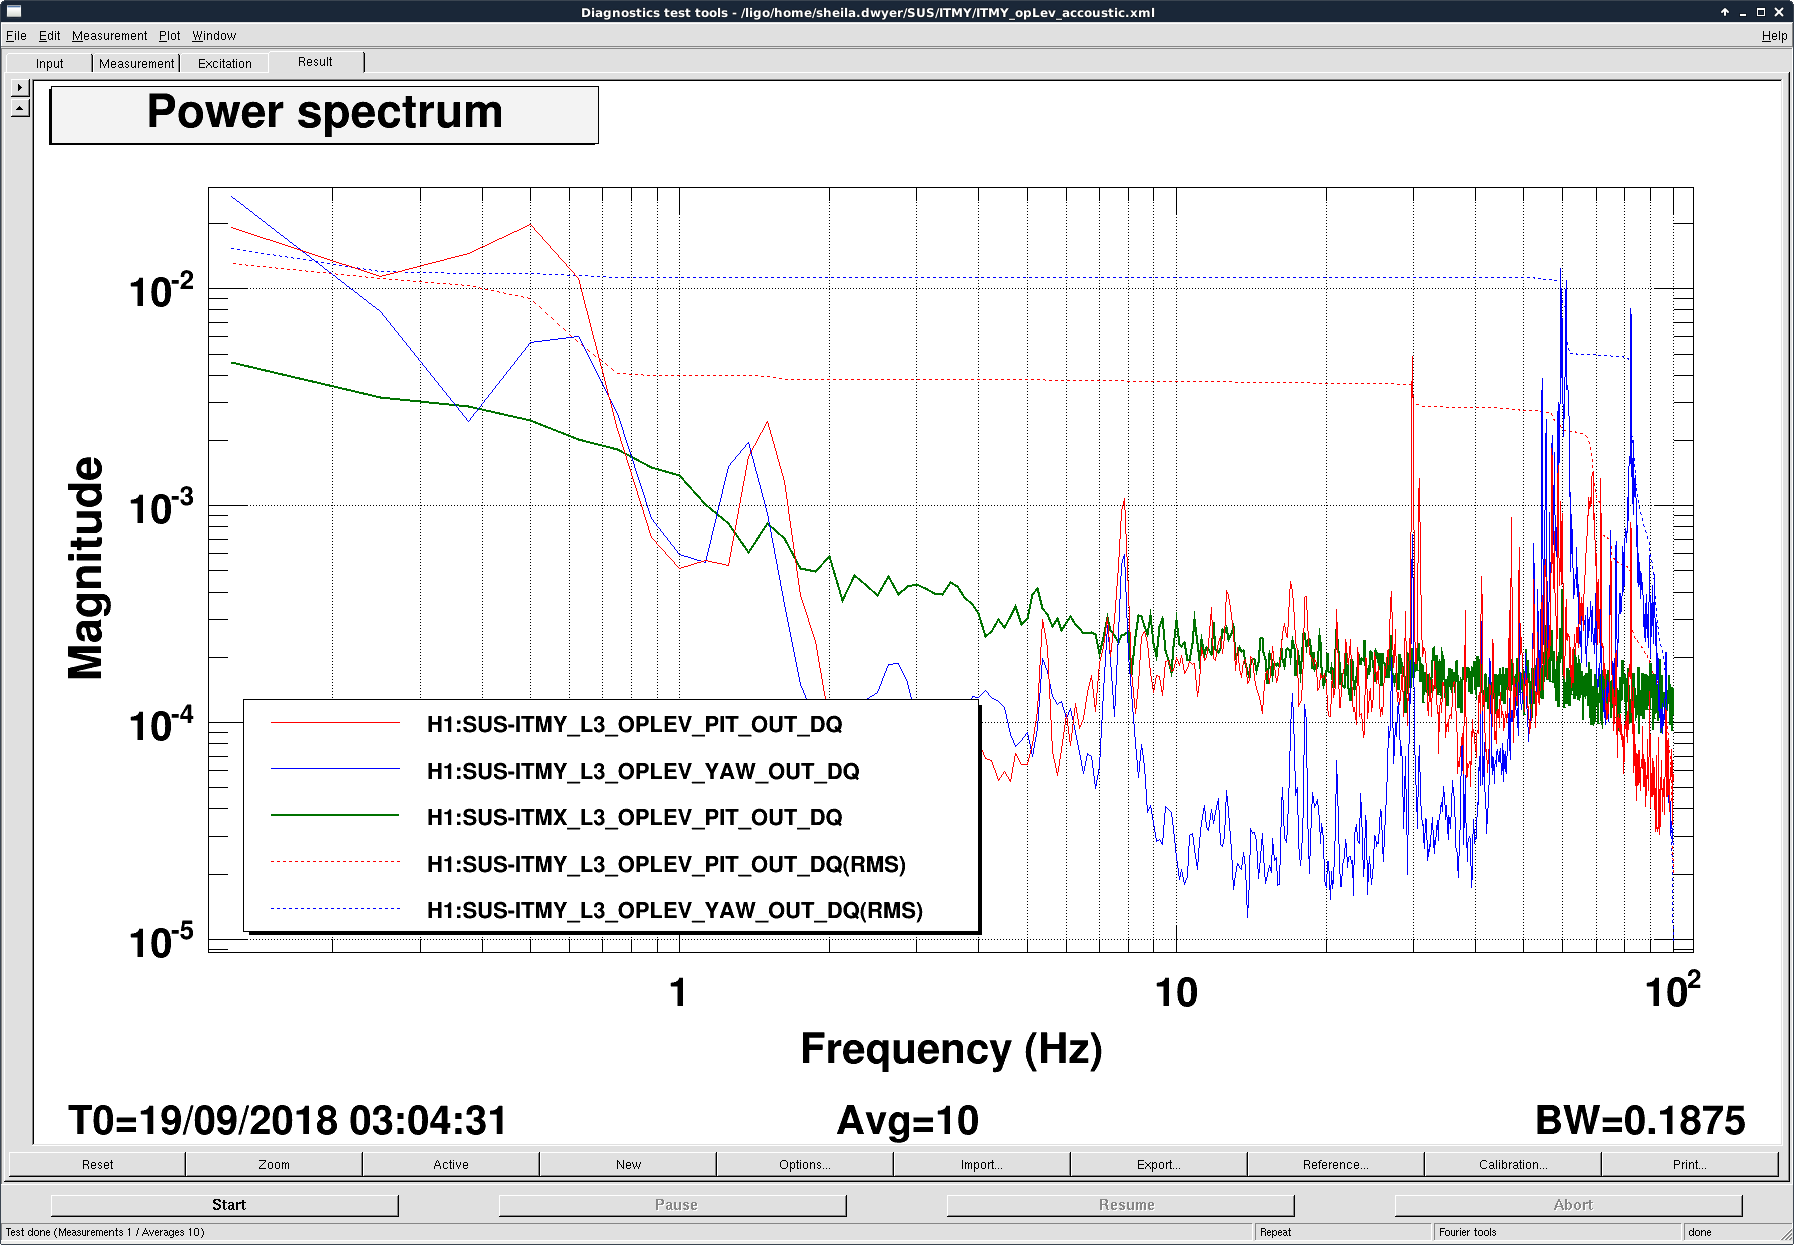Open the Calibration dialog

[1513, 1164]
